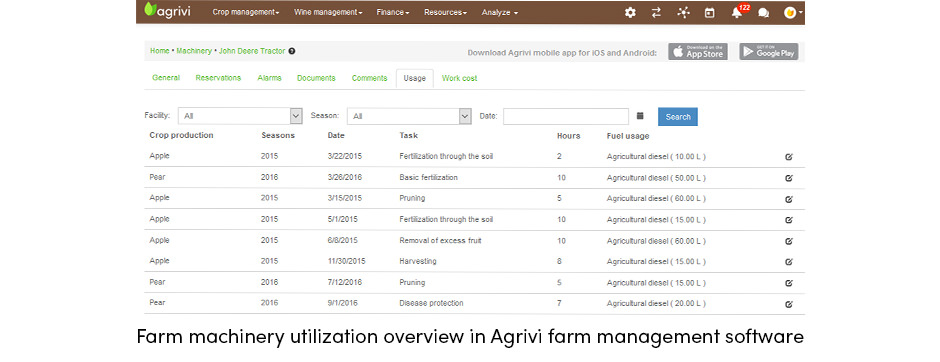Click the Date column header
940x362 pixels.
(x=336, y=135)
